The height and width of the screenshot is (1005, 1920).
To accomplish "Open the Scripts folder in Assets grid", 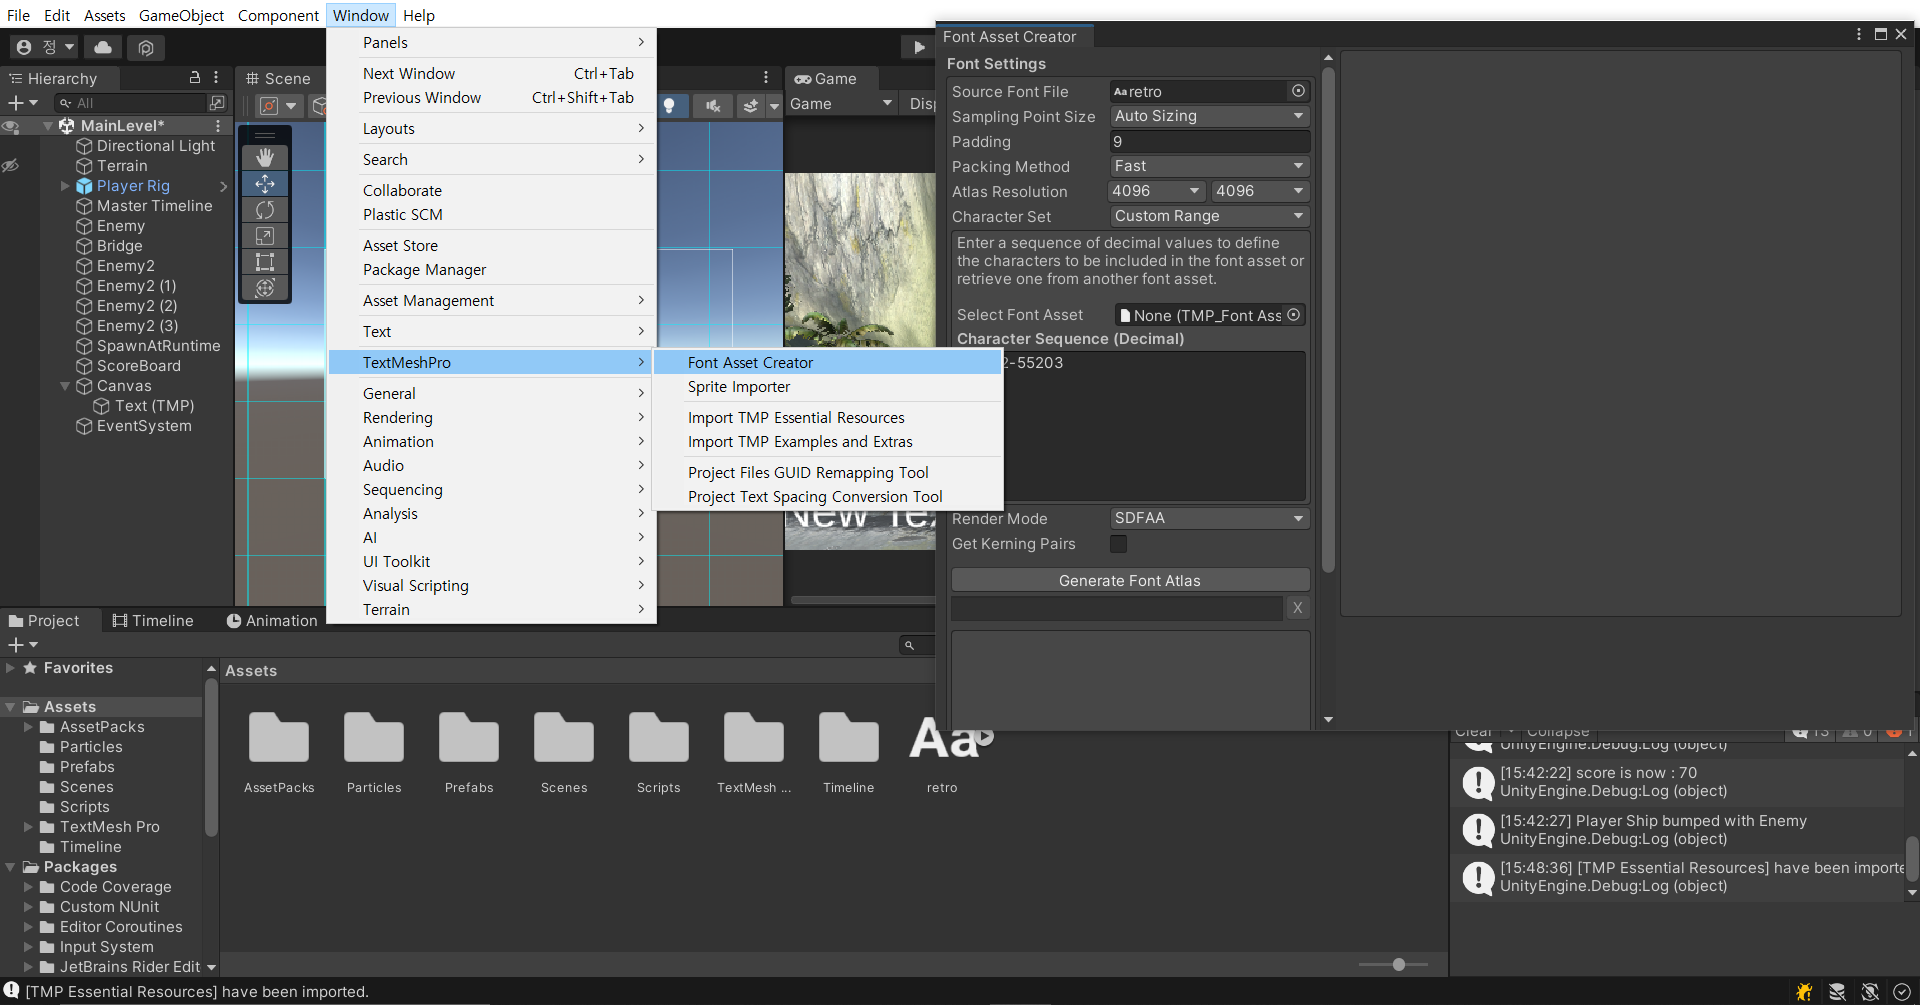I will 659,739.
